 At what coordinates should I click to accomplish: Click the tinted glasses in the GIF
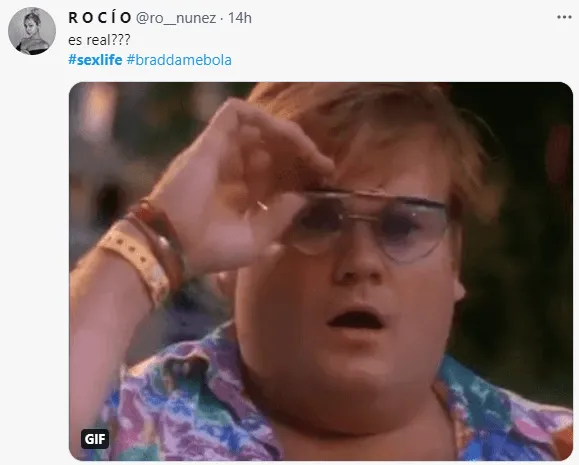(x=369, y=225)
